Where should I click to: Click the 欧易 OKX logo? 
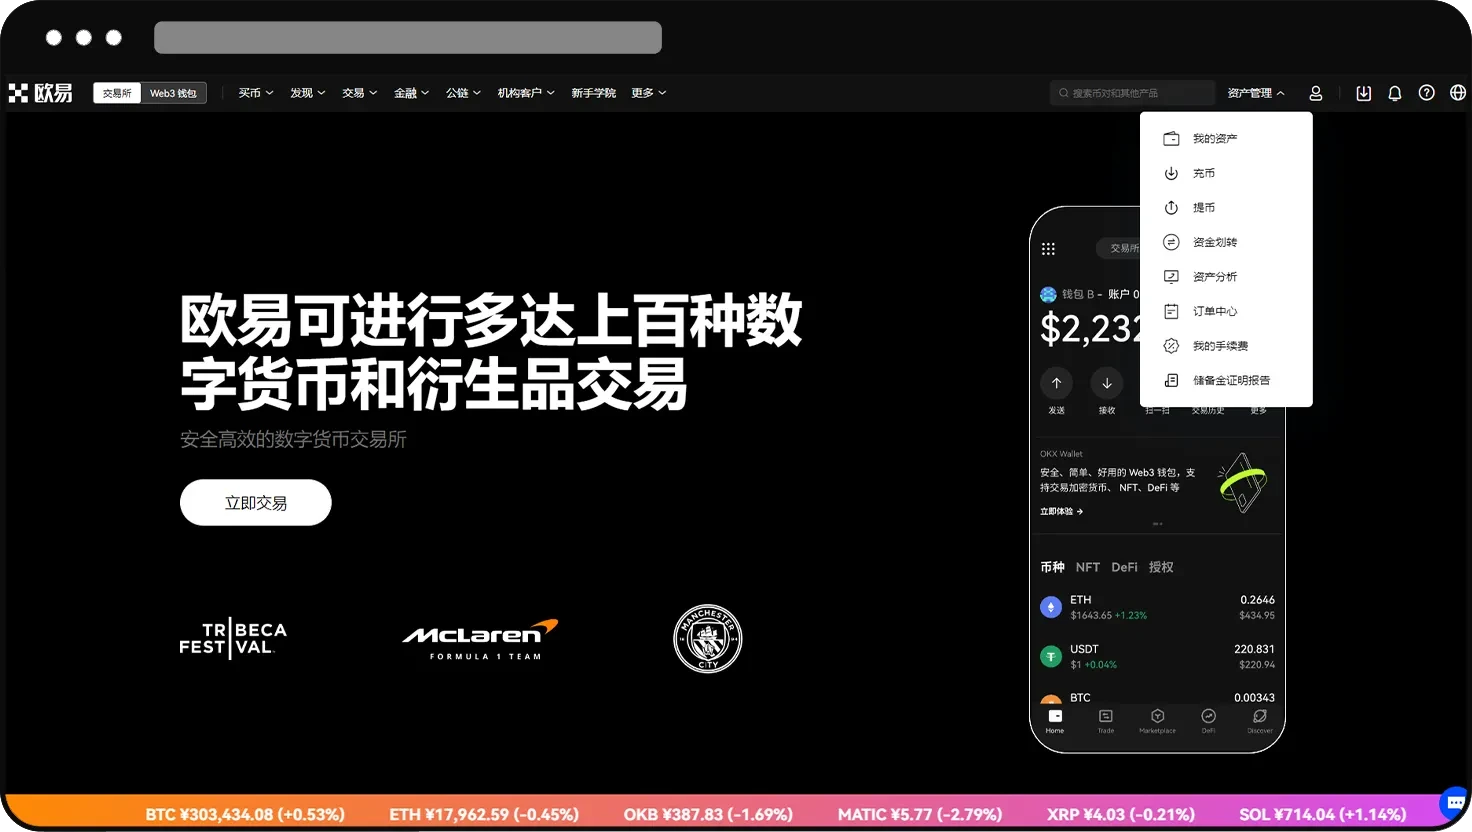pos(40,92)
